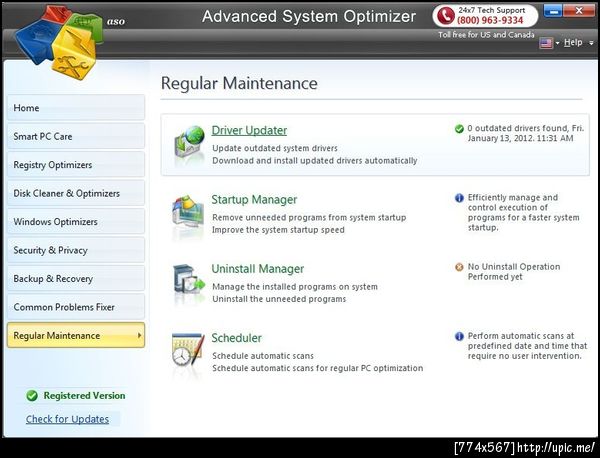Image resolution: width=600 pixels, height=458 pixels.
Task: Open language dropdown arrow next to flag
Action: 557,43
